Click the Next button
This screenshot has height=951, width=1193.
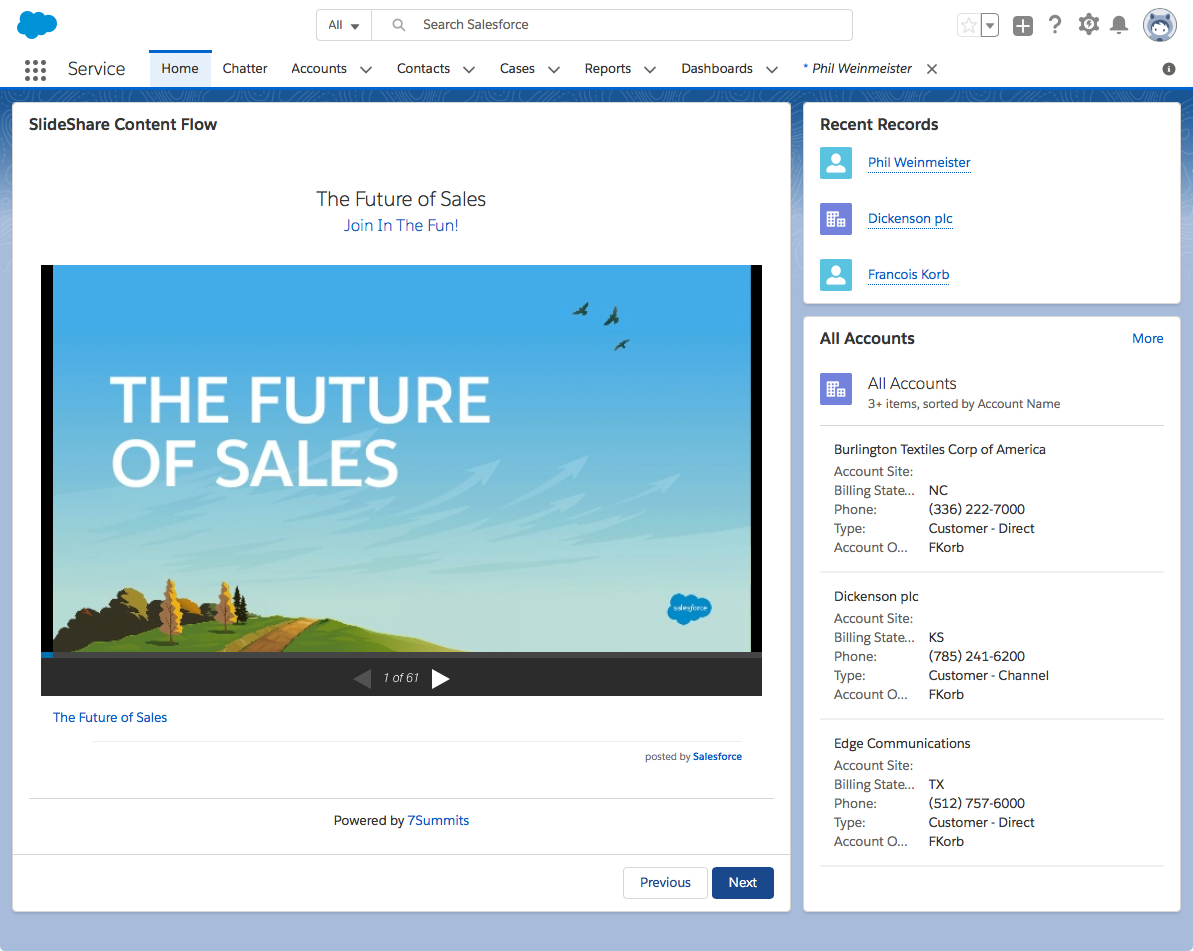pyautogui.click(x=743, y=883)
